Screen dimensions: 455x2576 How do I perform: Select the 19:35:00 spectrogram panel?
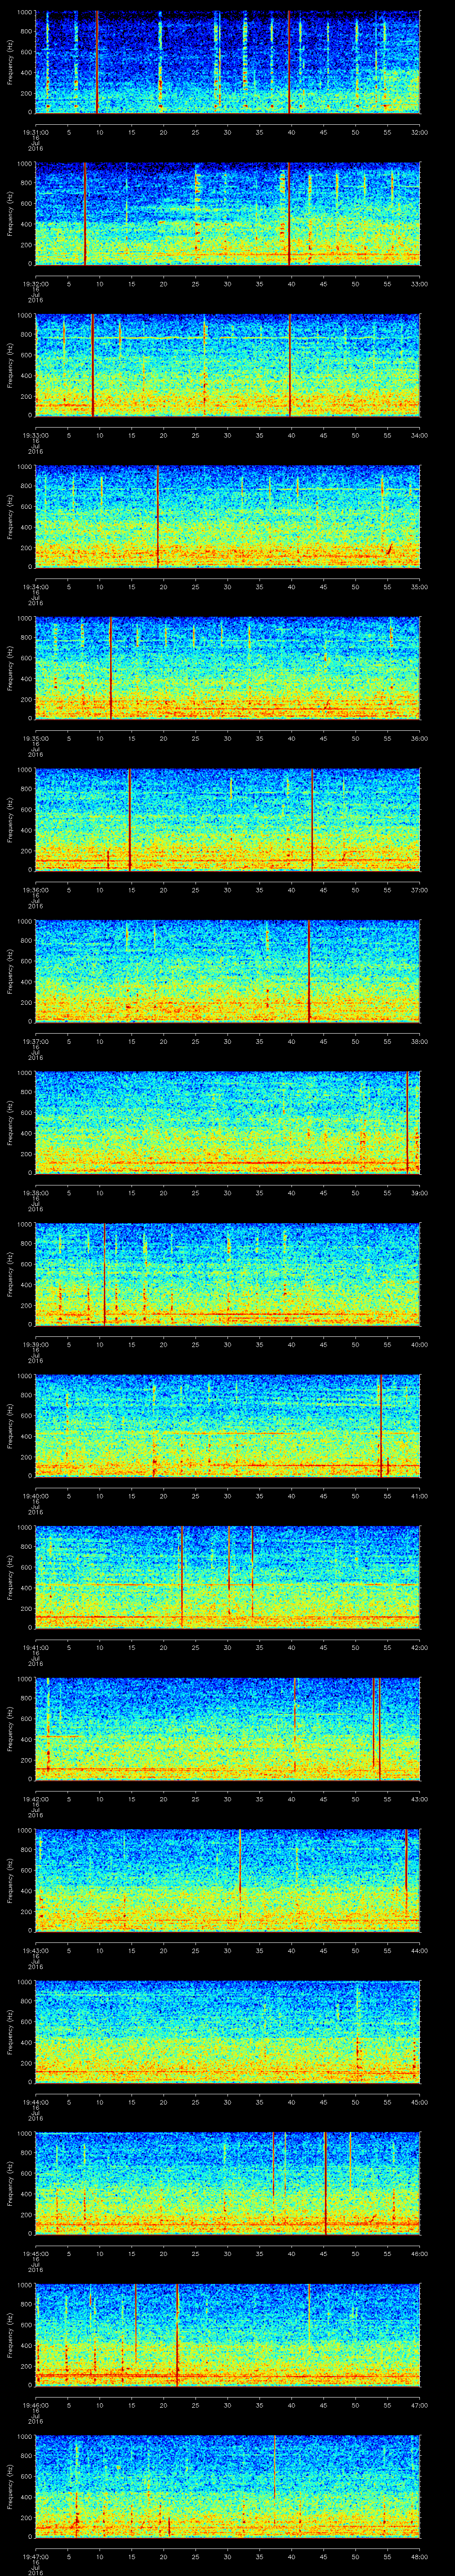228,668
